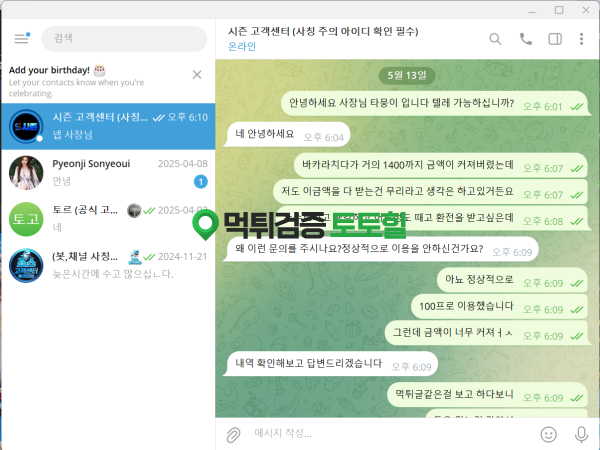The image size is (600, 450).
Task: Open the emoji picker smiley icon
Action: click(x=548, y=434)
